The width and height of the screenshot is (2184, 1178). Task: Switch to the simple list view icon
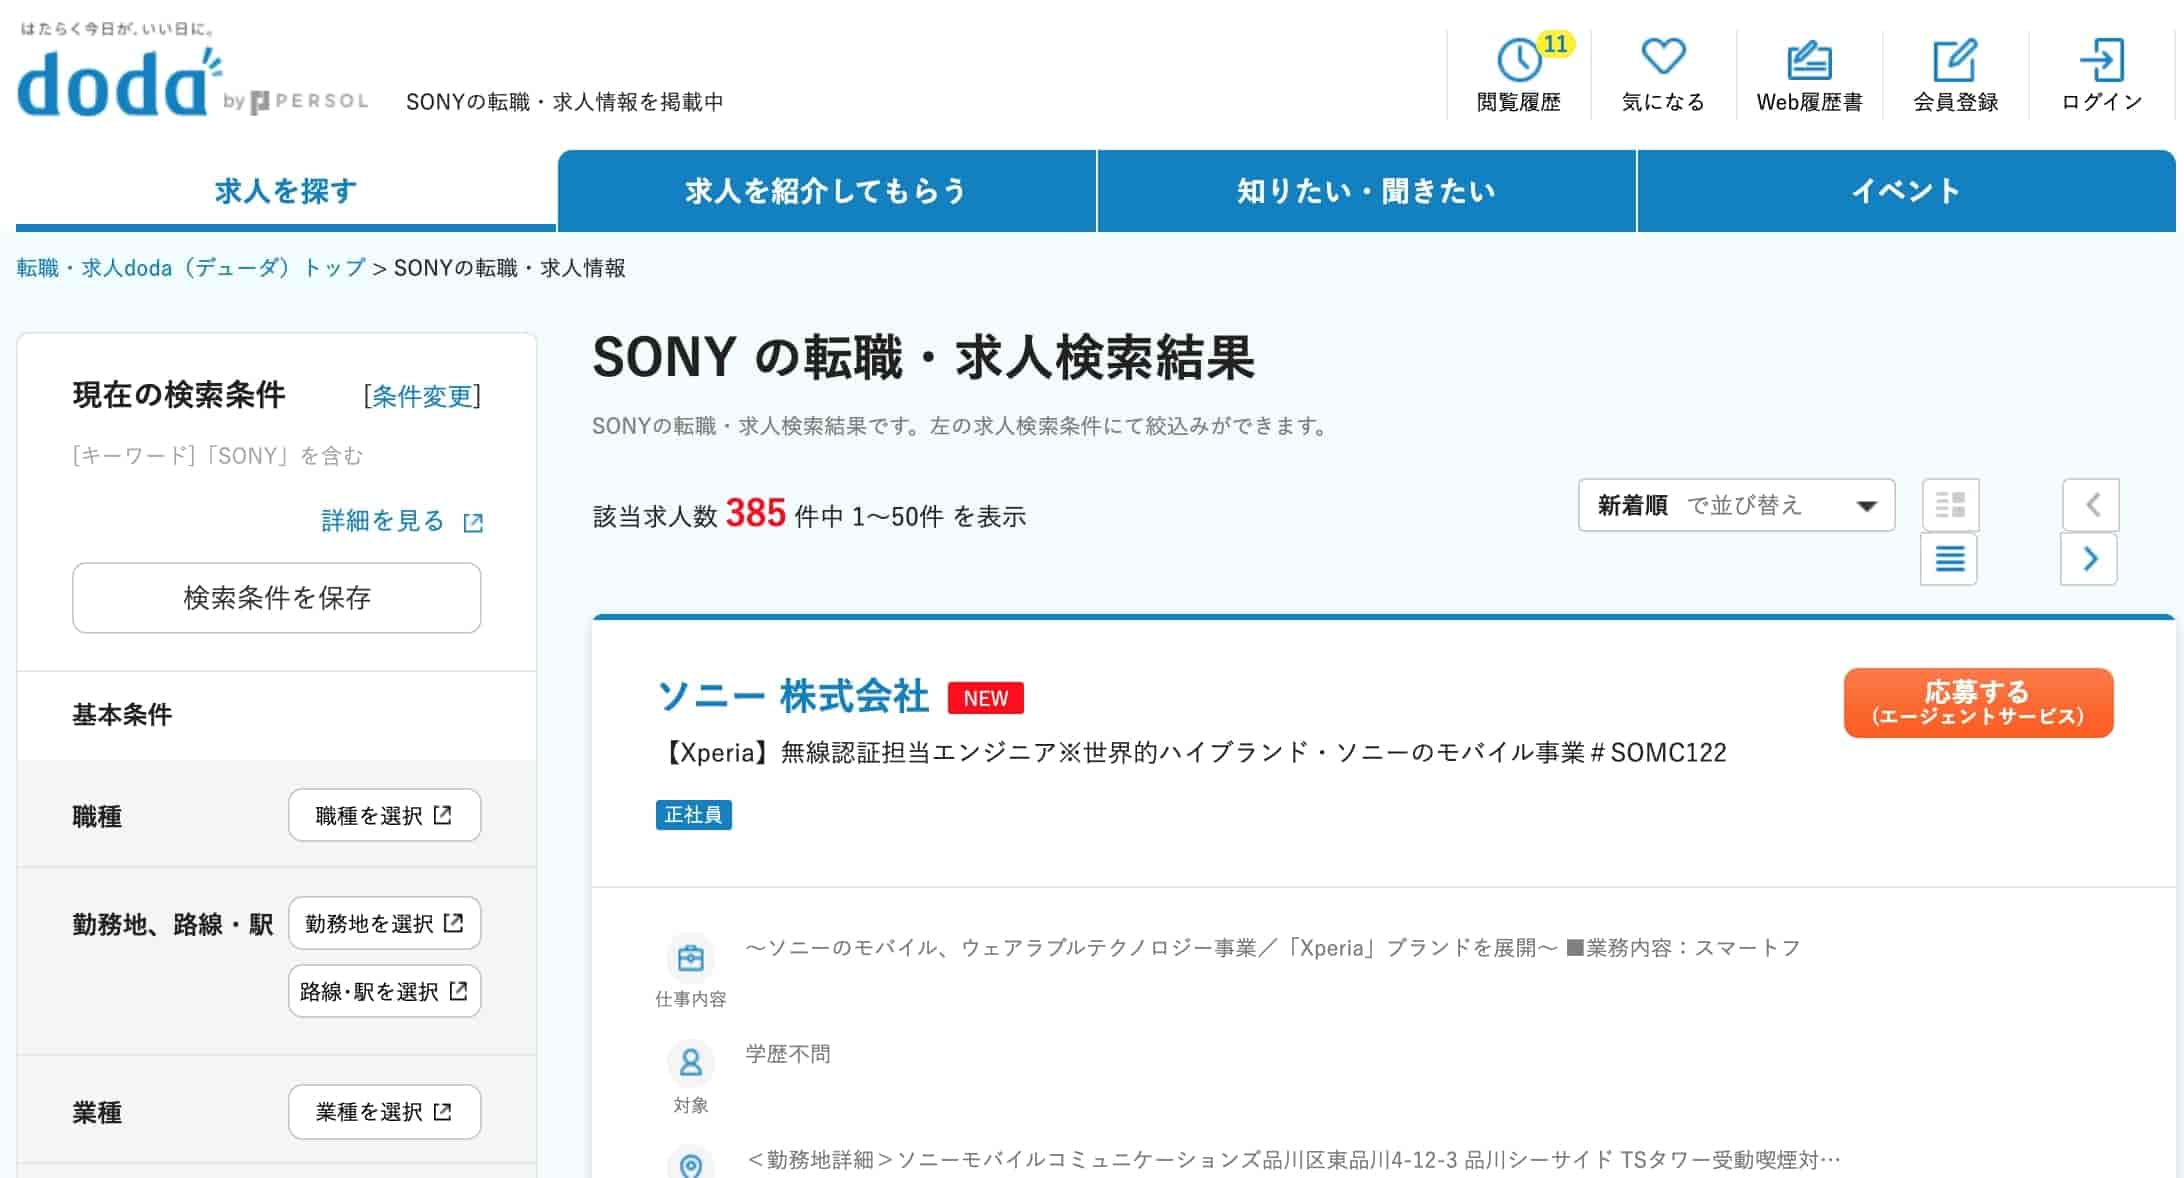pos(1949,559)
